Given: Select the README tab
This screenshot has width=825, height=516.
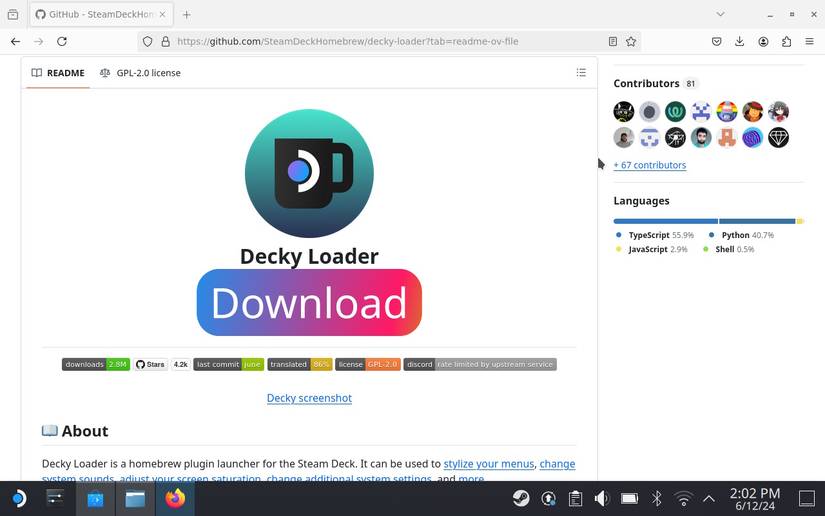Looking at the screenshot, I should tap(57, 73).
